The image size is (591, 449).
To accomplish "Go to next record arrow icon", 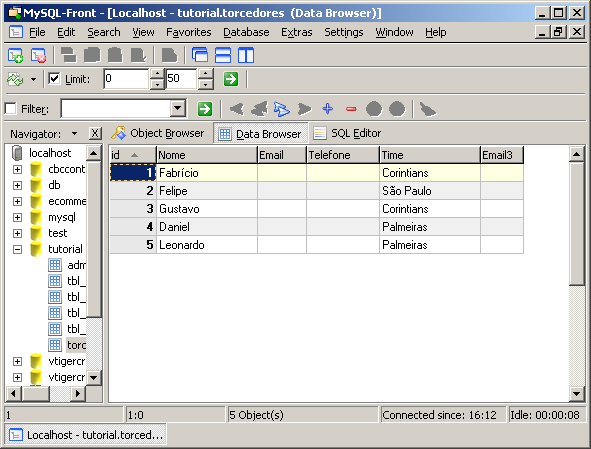I will [x=305, y=109].
